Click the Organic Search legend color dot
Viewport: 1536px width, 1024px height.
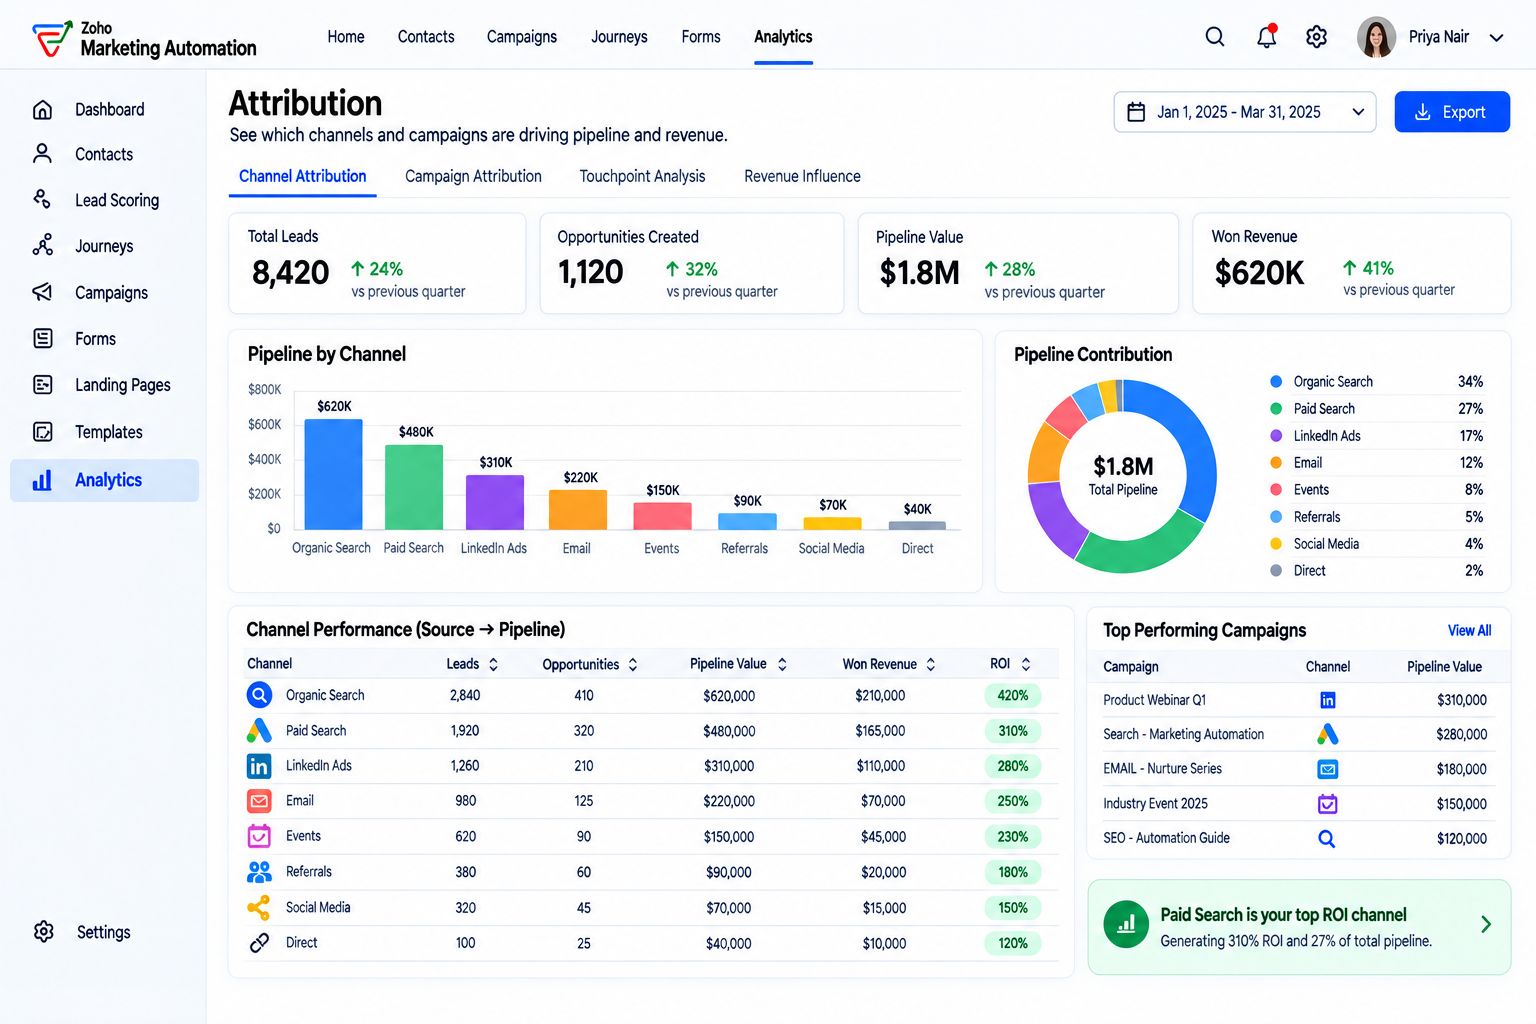pyautogui.click(x=1276, y=382)
